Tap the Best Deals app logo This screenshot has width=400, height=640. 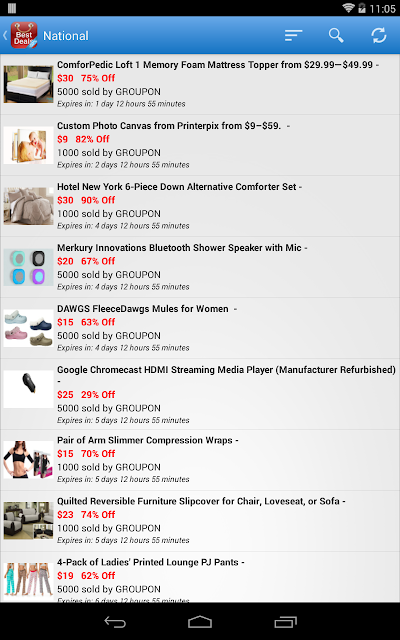pyautogui.click(x=24, y=35)
